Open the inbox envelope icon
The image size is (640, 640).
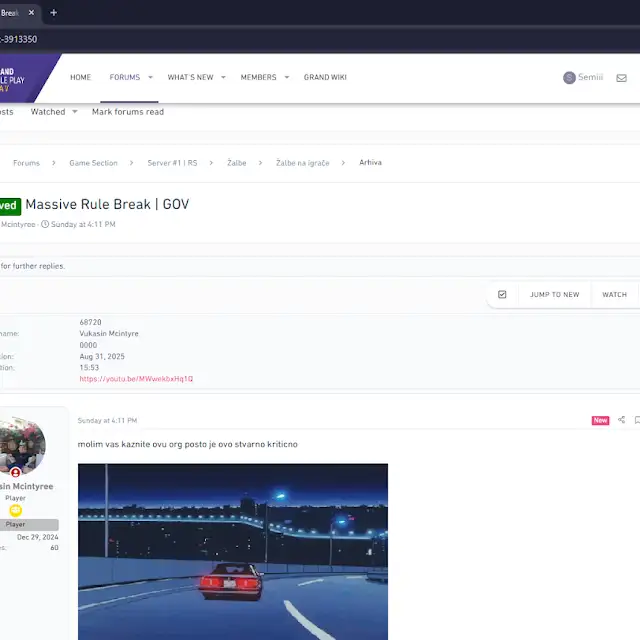(x=621, y=78)
